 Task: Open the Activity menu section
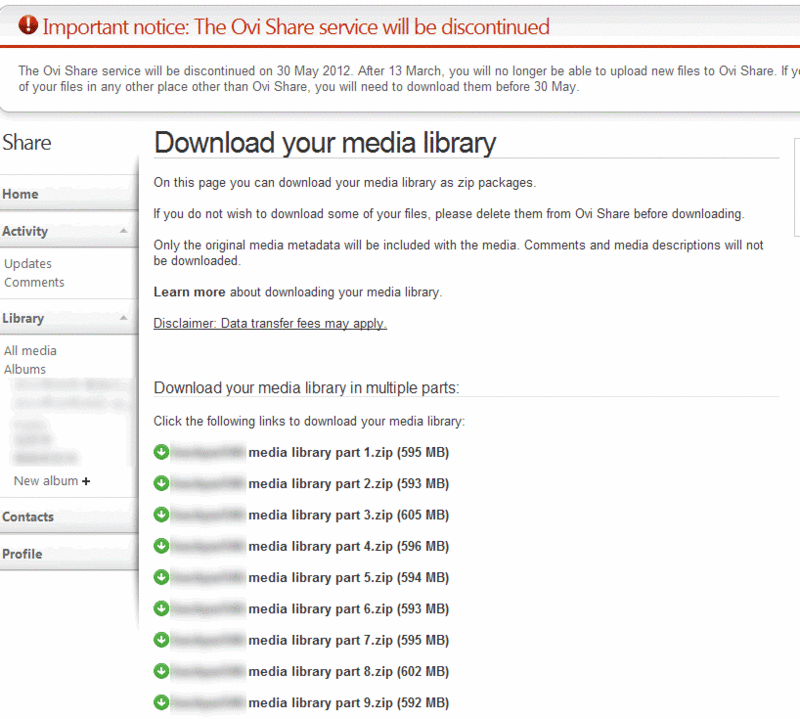[x=69, y=231]
